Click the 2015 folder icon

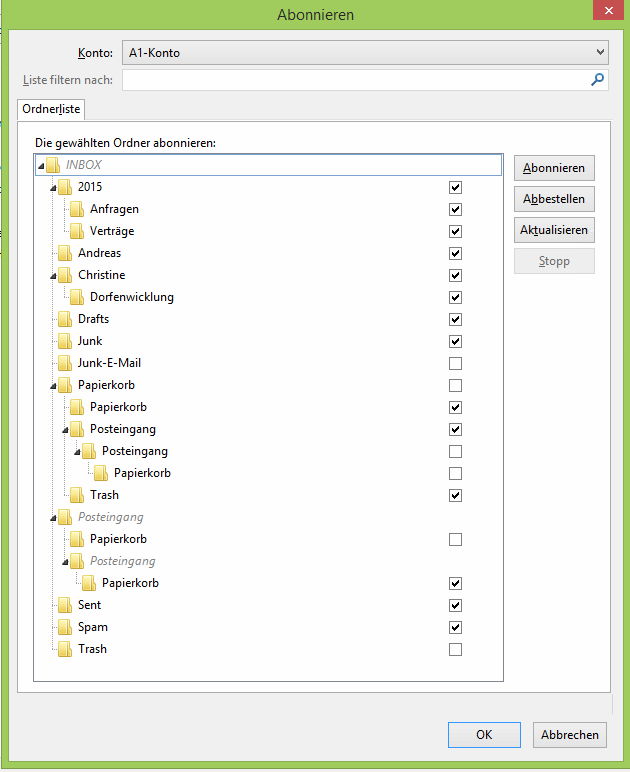point(64,187)
